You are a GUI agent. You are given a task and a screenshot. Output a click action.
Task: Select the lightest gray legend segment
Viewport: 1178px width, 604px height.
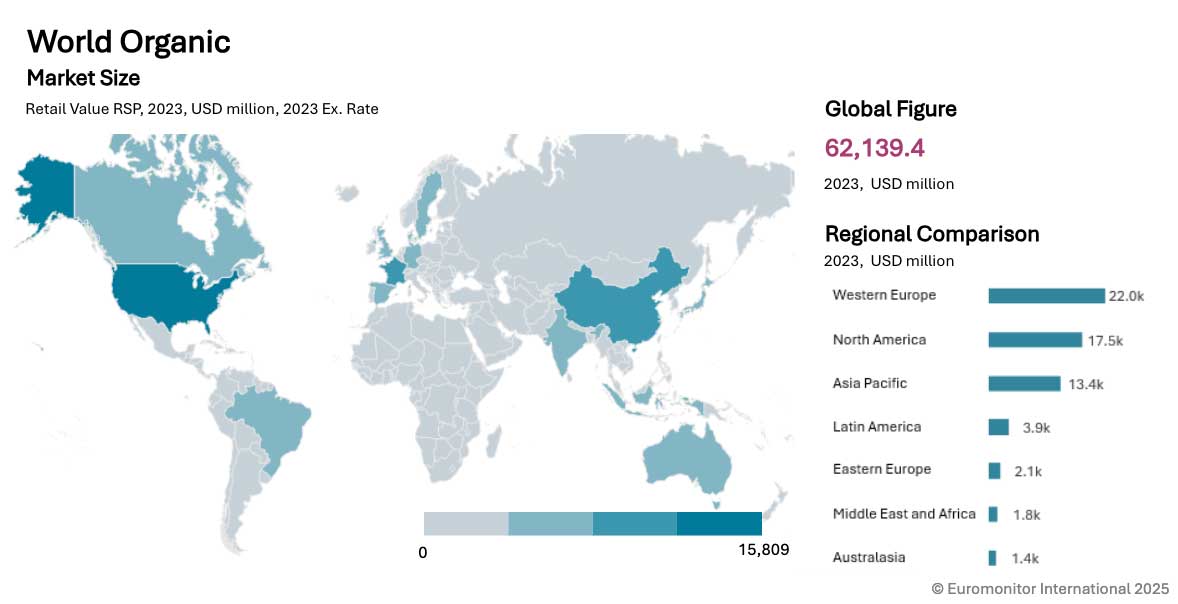[x=466, y=524]
